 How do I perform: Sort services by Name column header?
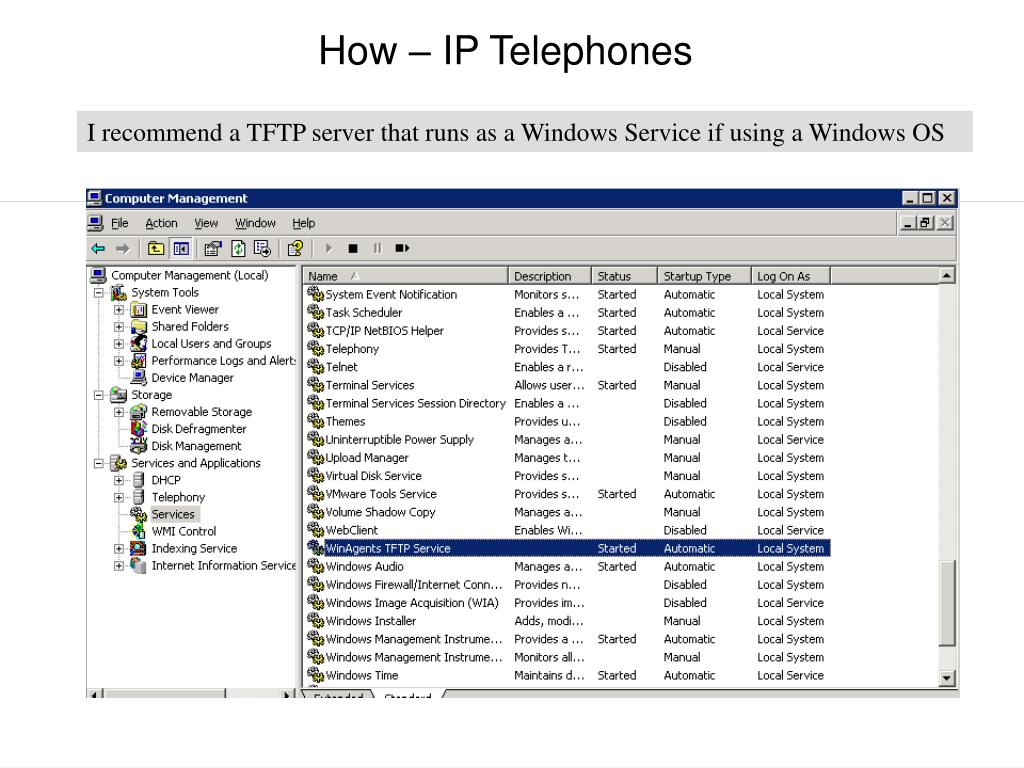406,276
